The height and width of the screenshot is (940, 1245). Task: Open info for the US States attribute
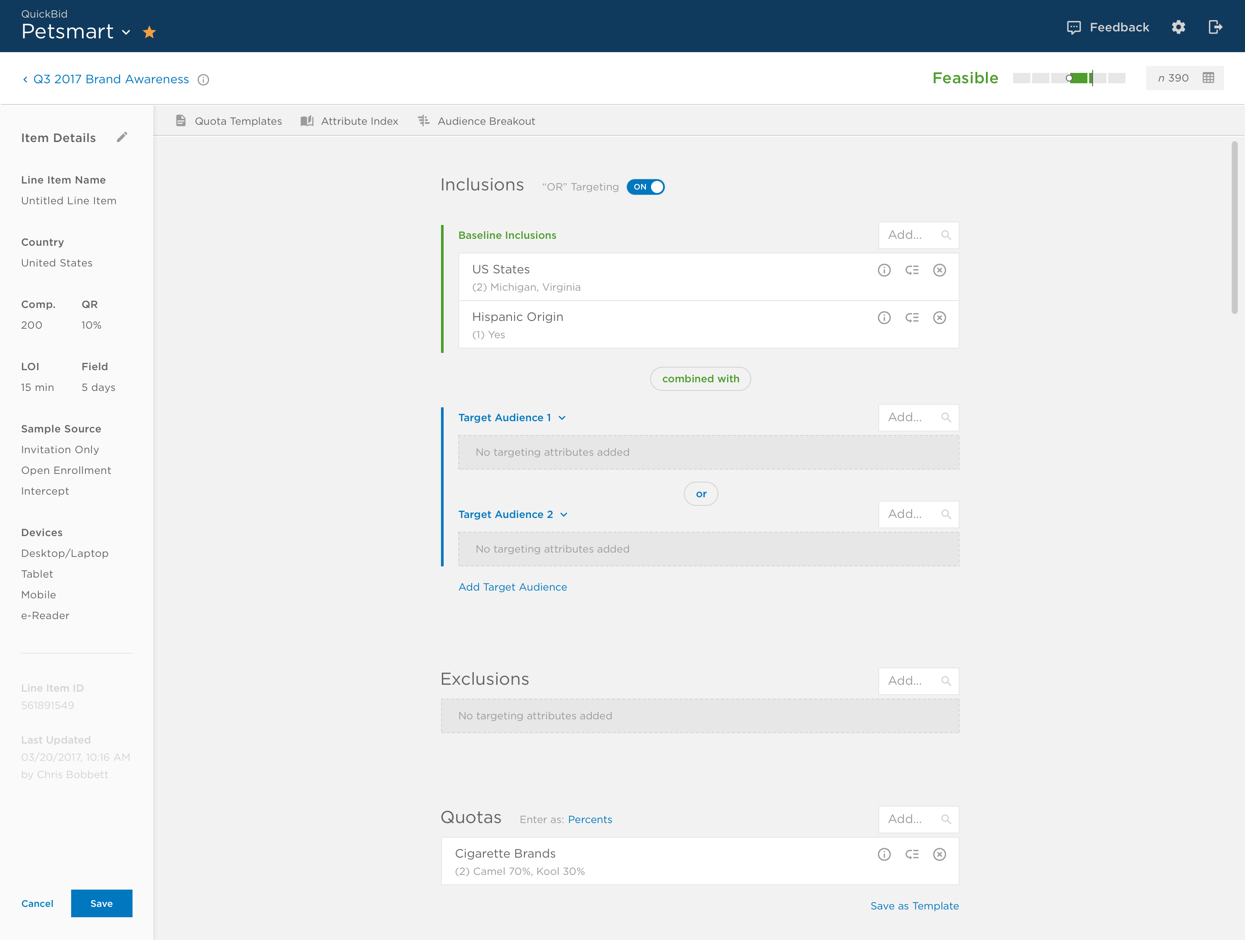884,269
